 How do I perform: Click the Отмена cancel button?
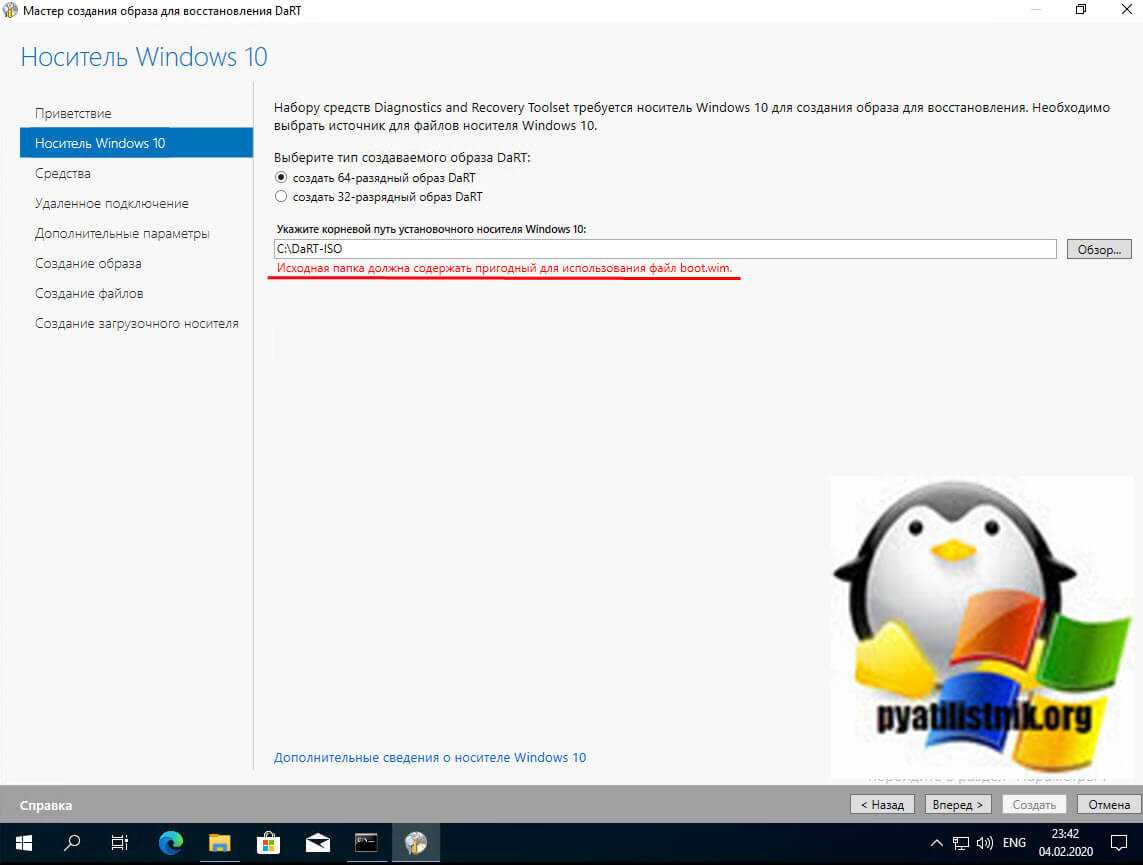point(1109,805)
